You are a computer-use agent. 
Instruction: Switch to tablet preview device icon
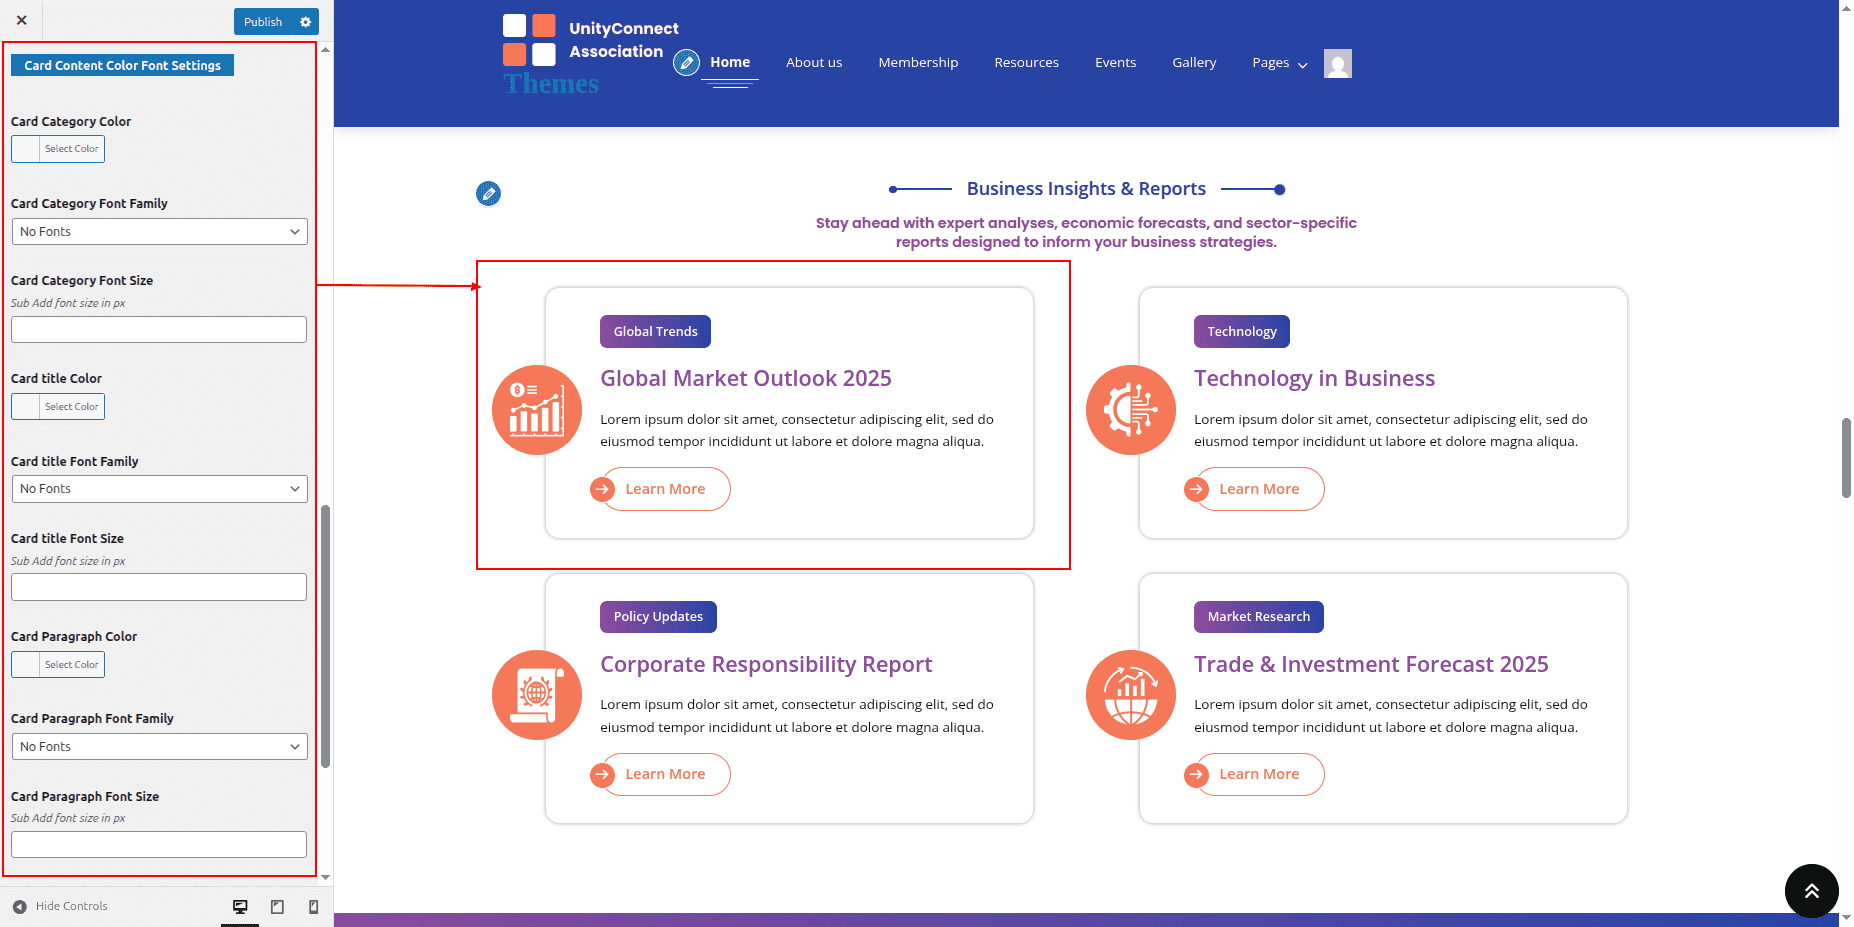click(x=277, y=906)
